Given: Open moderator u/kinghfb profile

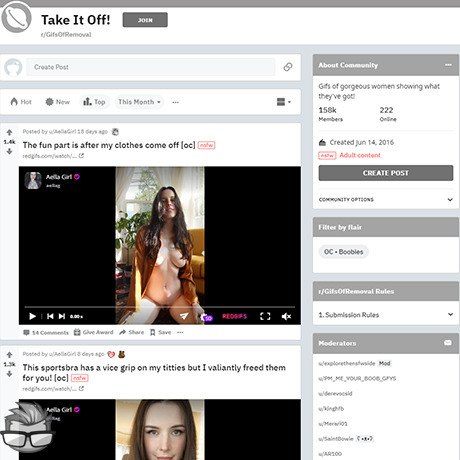Looking at the screenshot, I should [x=331, y=409].
